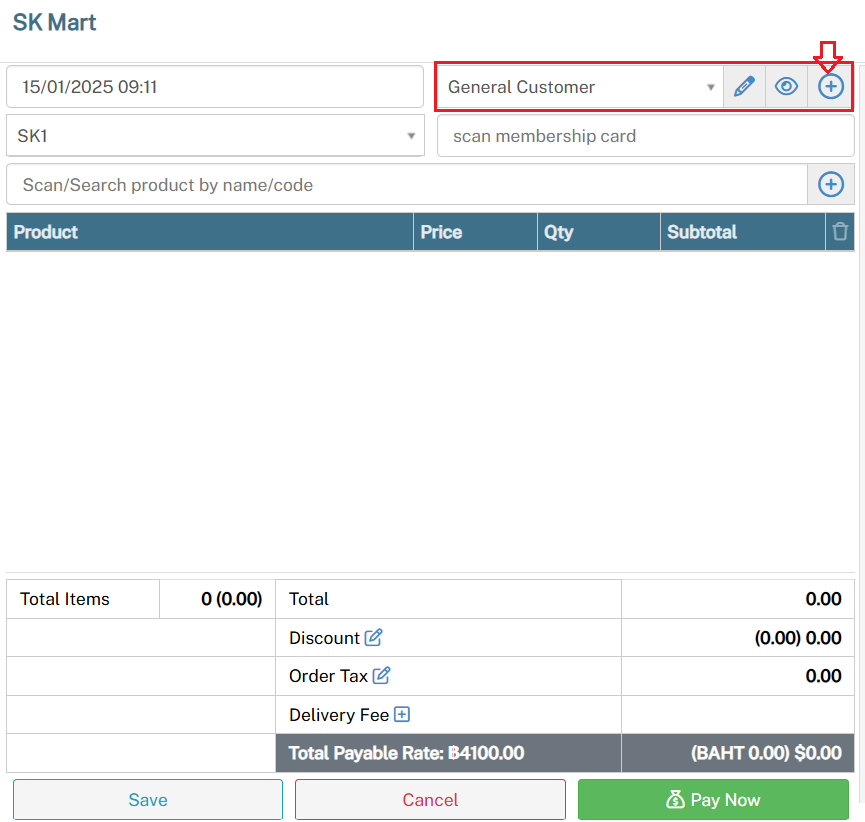The height and width of the screenshot is (822, 865).
Task: Click the Subtotal column header
Action: (x=702, y=232)
